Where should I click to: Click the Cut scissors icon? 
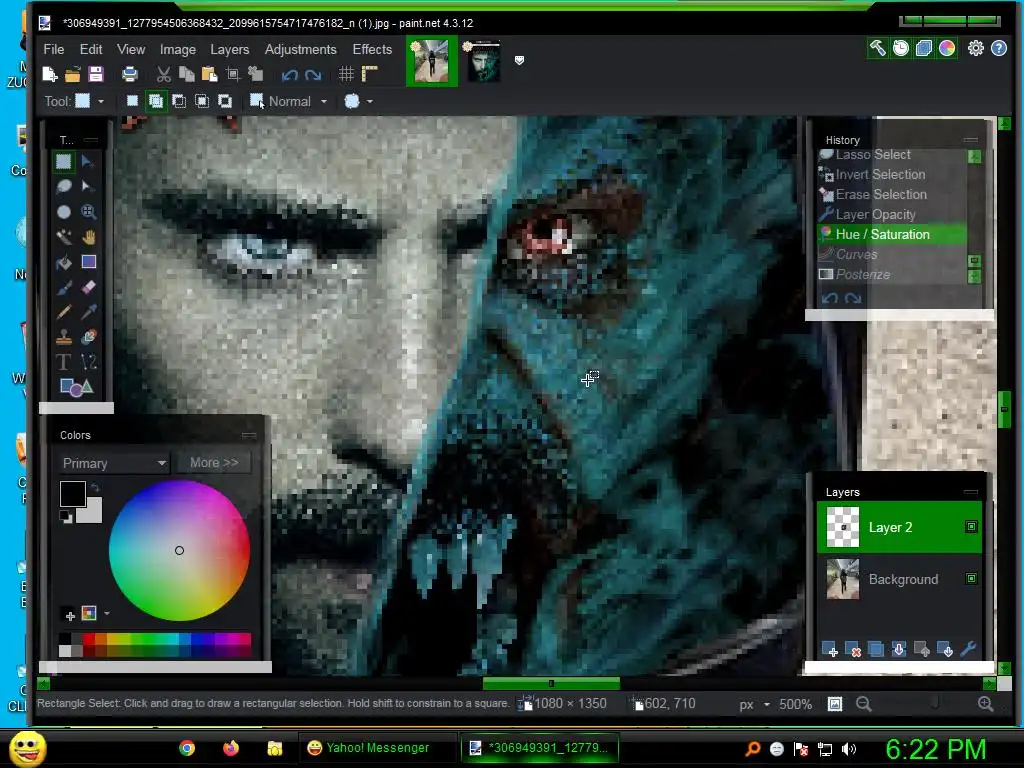tap(163, 74)
